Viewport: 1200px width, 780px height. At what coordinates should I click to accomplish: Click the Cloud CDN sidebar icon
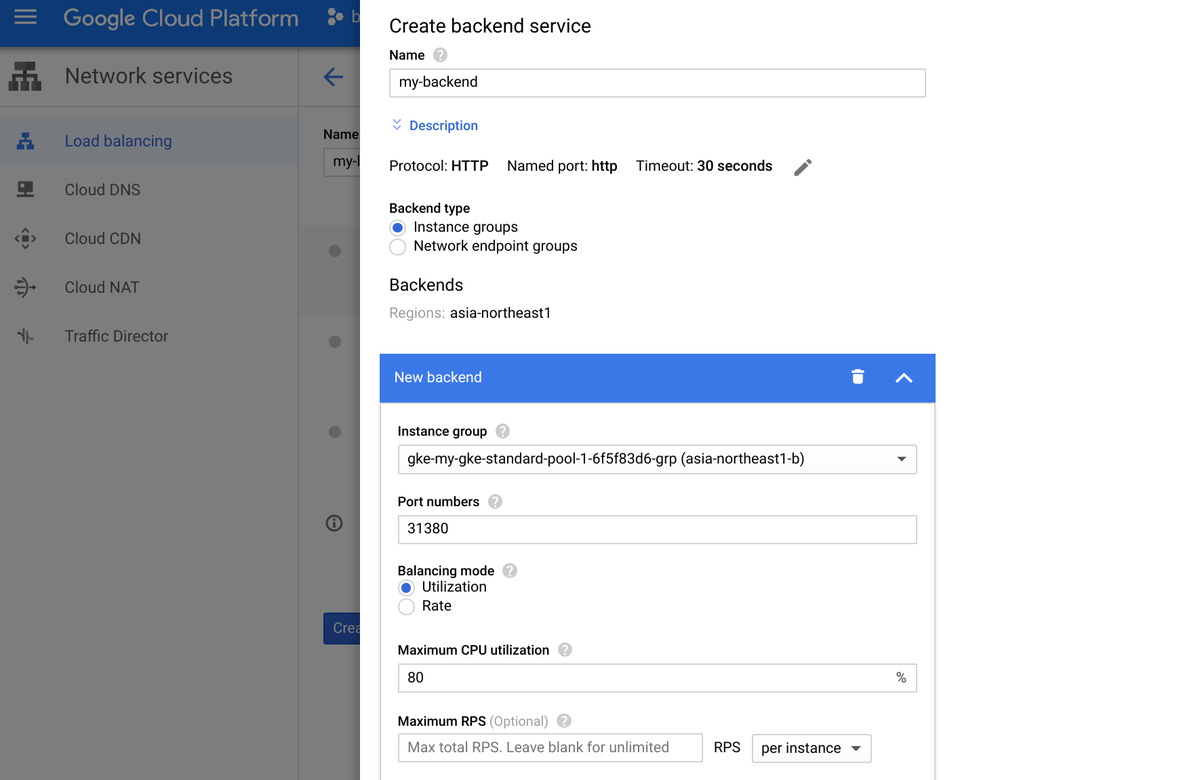tap(26, 238)
